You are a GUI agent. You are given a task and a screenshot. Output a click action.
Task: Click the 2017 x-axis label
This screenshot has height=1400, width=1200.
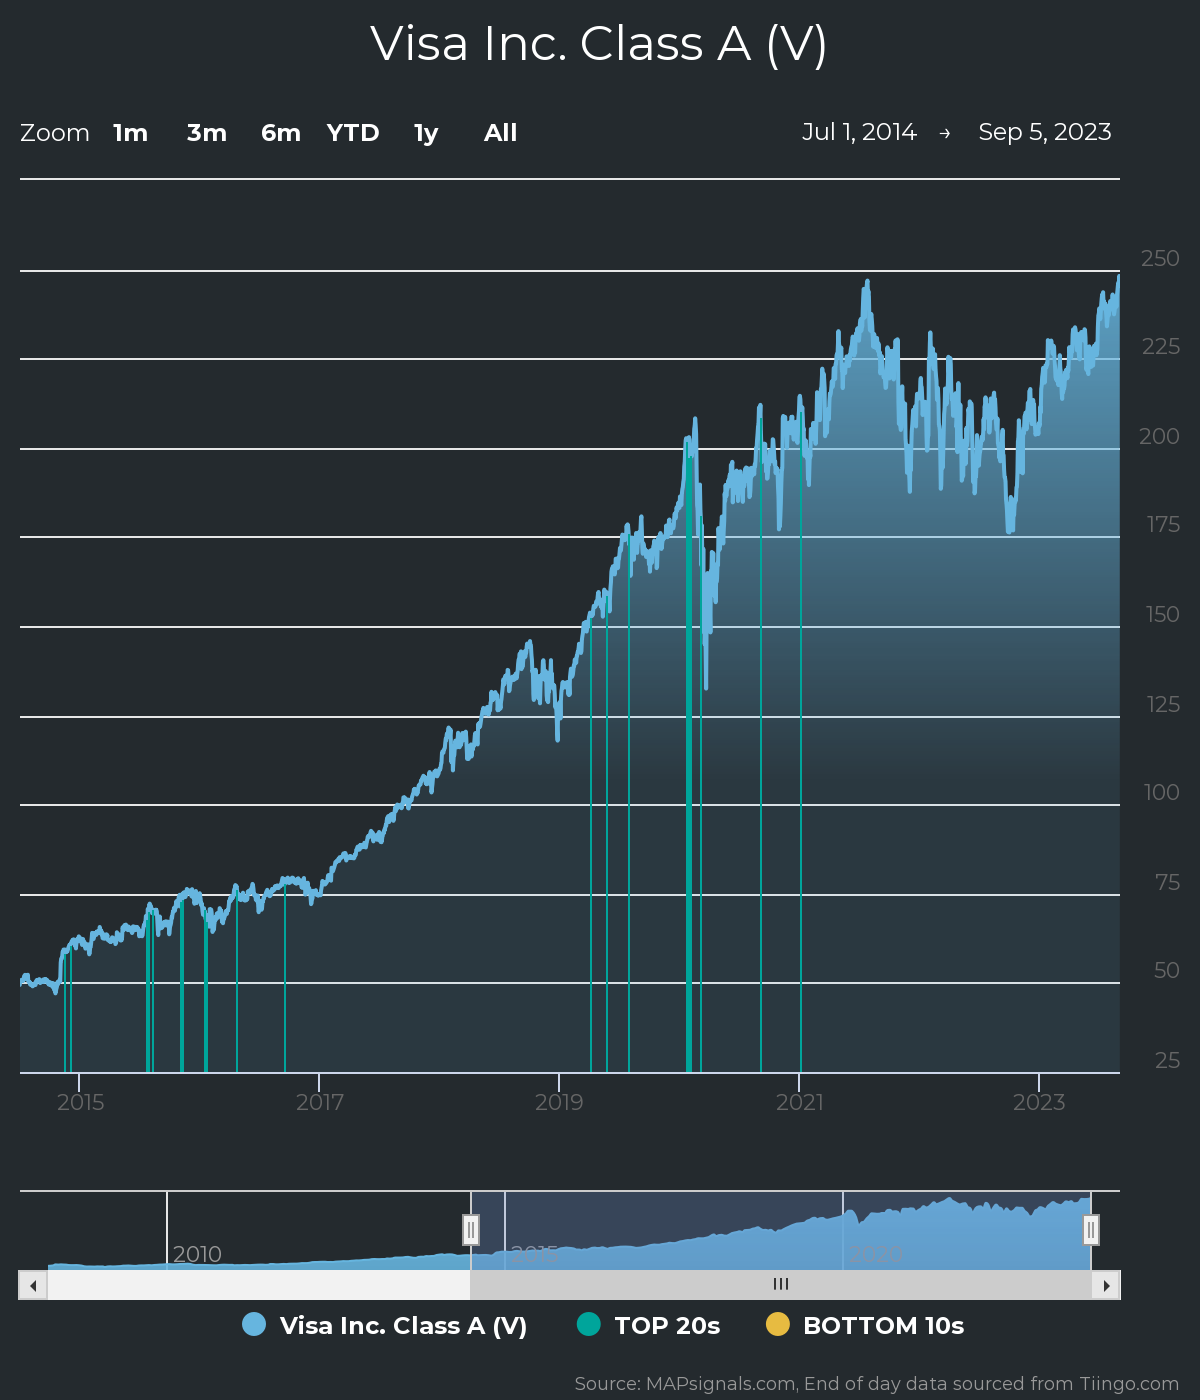tap(320, 1102)
